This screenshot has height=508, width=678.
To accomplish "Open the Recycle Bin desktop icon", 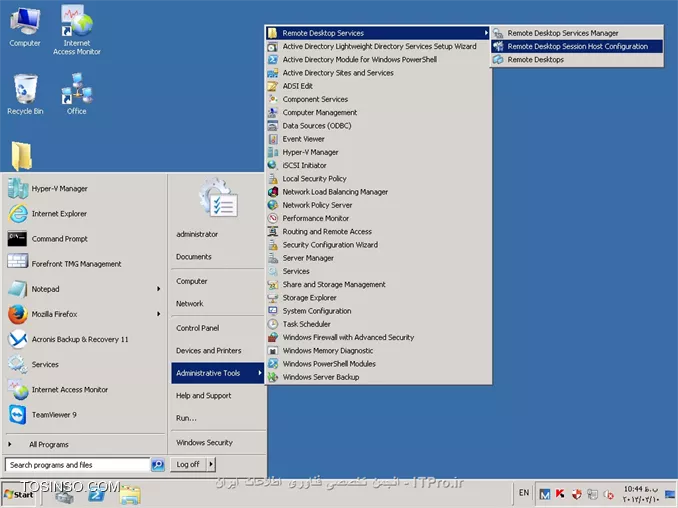I will coord(25,89).
